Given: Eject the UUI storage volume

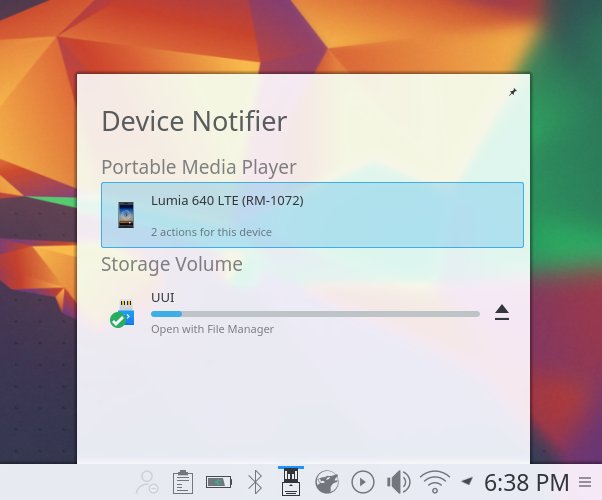Looking at the screenshot, I should (502, 313).
